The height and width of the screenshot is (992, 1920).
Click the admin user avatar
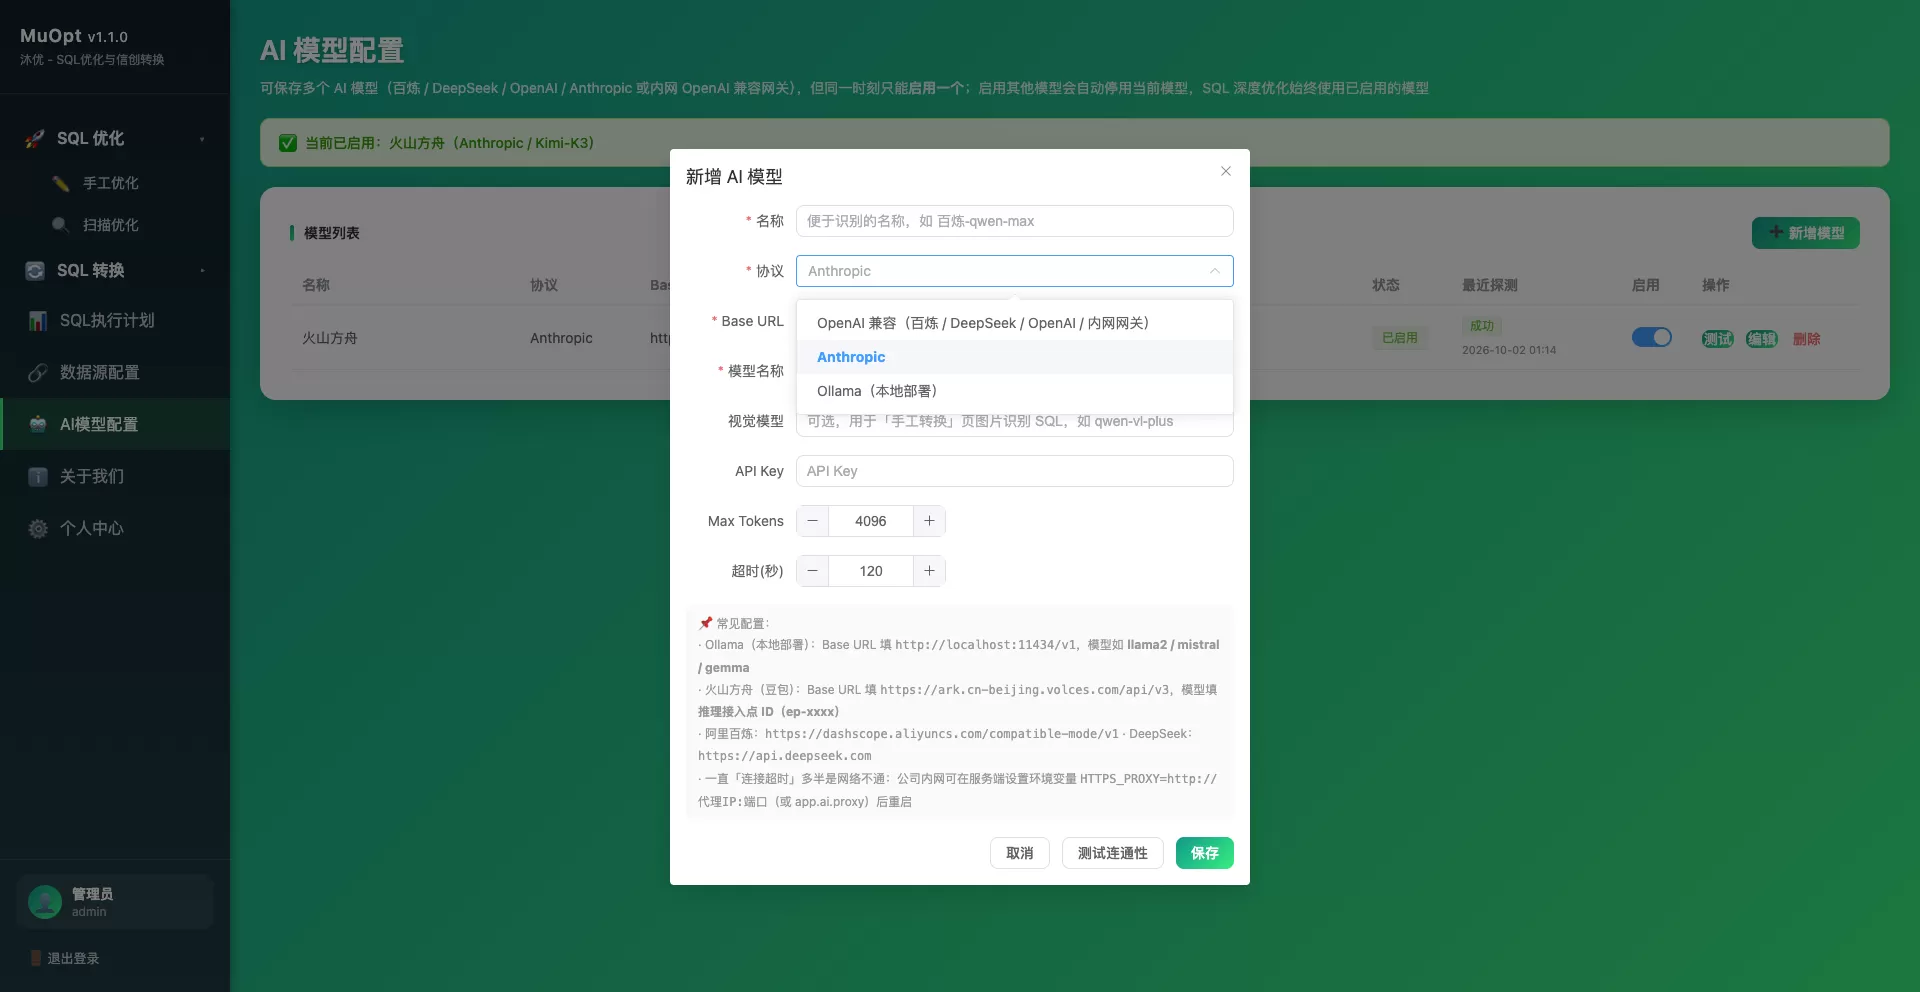45,902
